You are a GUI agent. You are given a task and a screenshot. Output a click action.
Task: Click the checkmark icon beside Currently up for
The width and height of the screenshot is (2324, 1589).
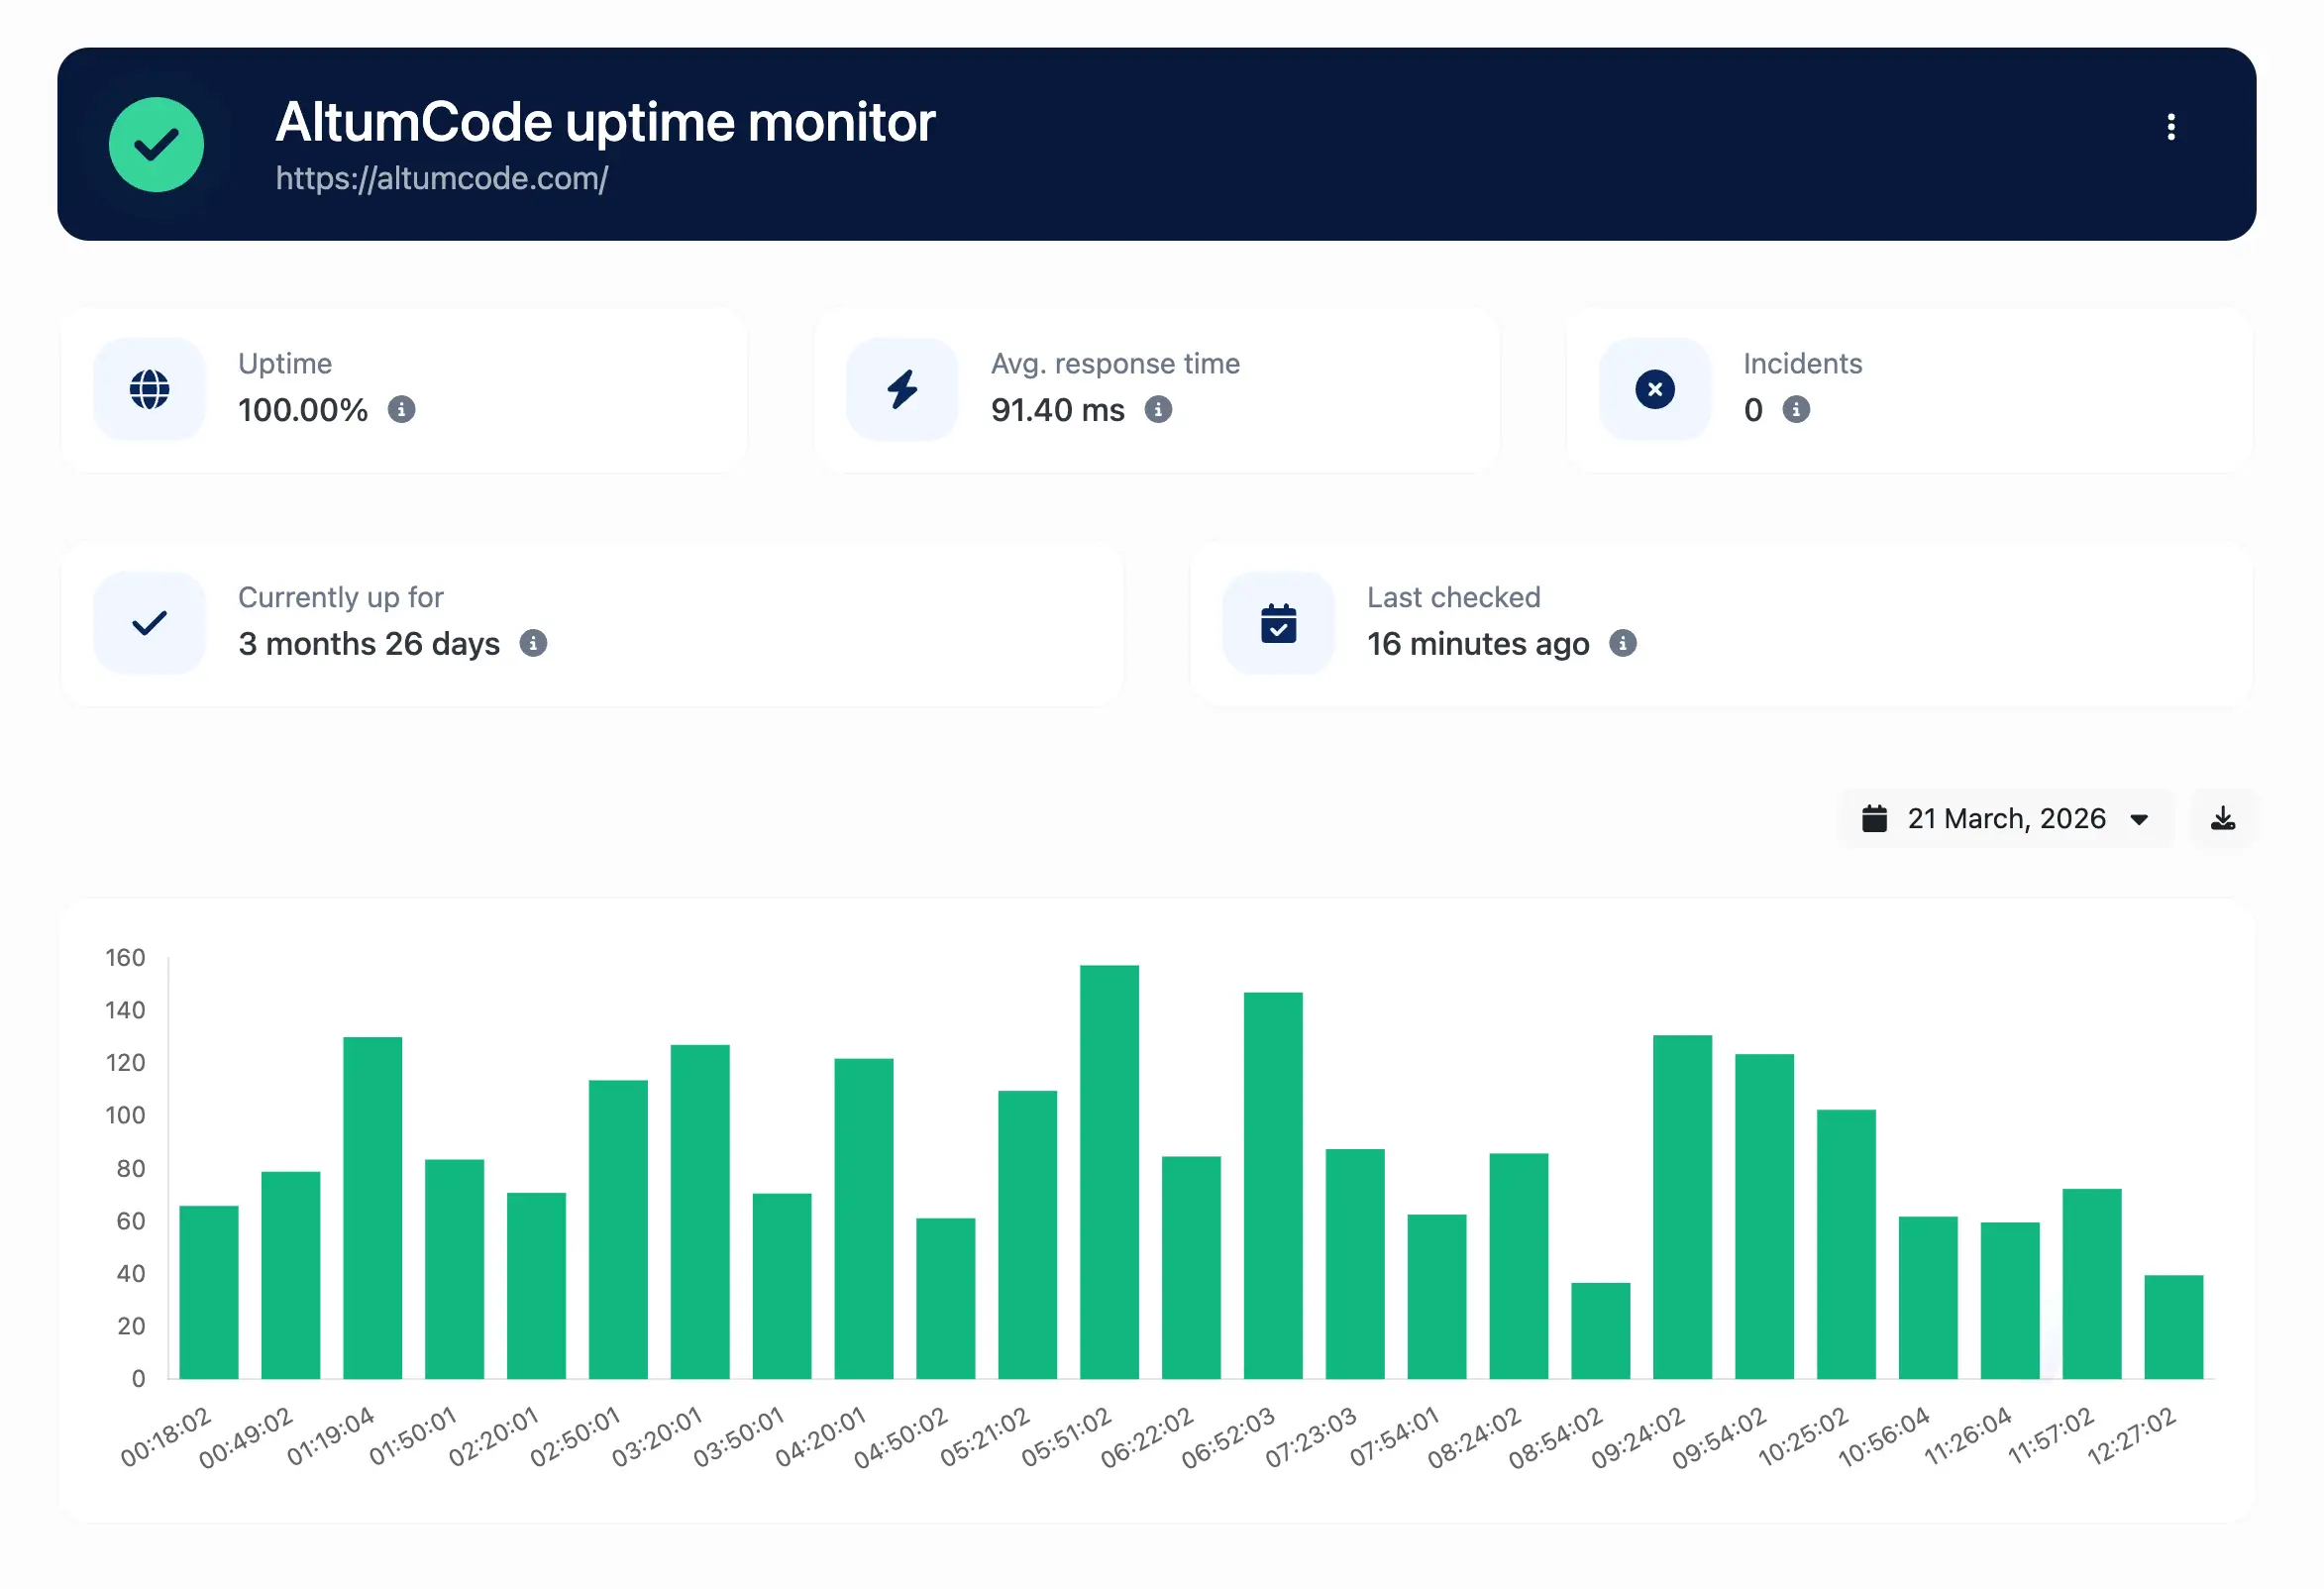point(149,623)
